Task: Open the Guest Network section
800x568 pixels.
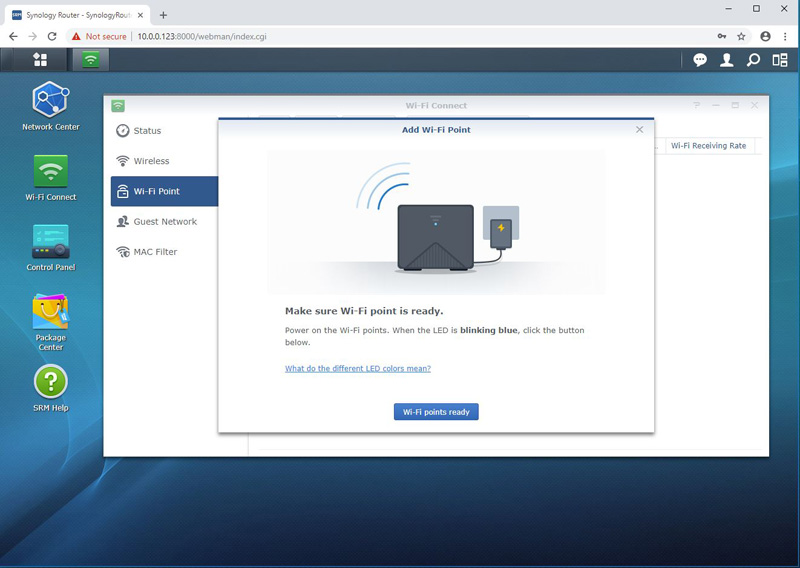Action: click(x=165, y=222)
